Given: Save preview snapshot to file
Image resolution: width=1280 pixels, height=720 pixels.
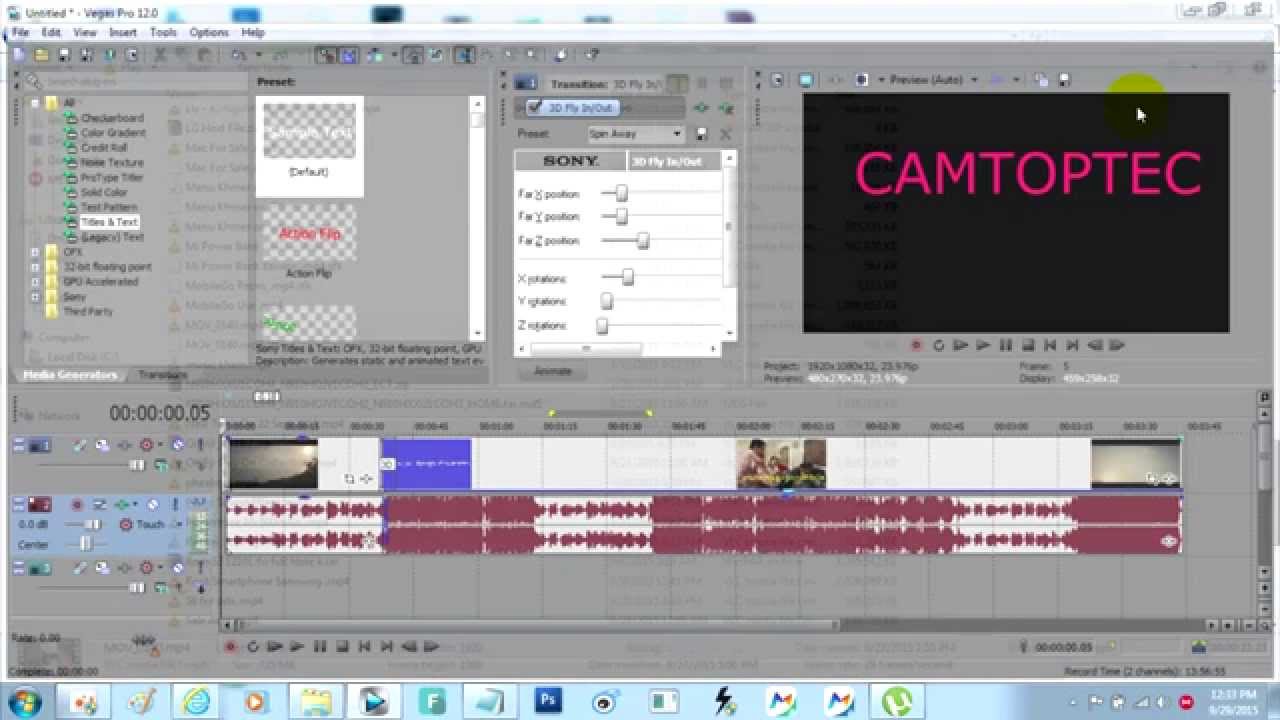Looking at the screenshot, I should [1064, 80].
